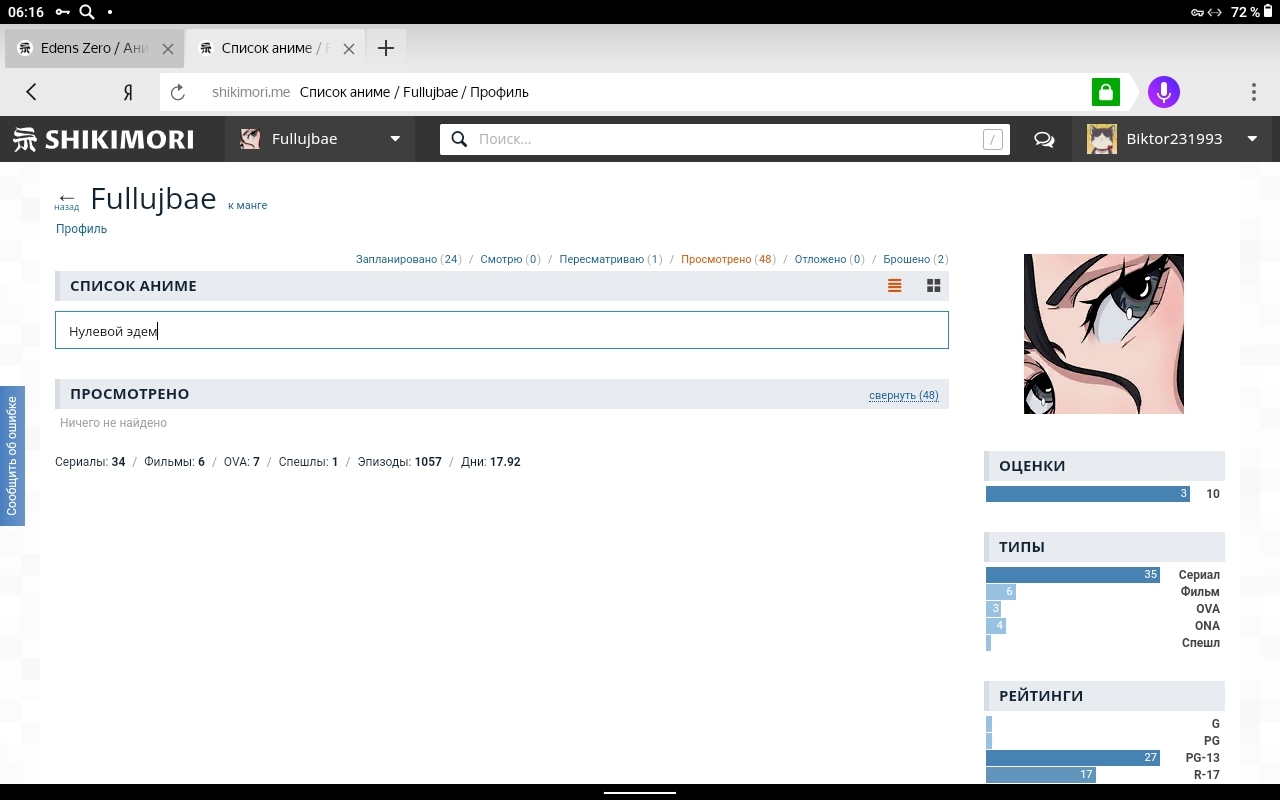This screenshot has height=800, width=1280.
Task: Go back with the browser arrow
Action: [31, 92]
